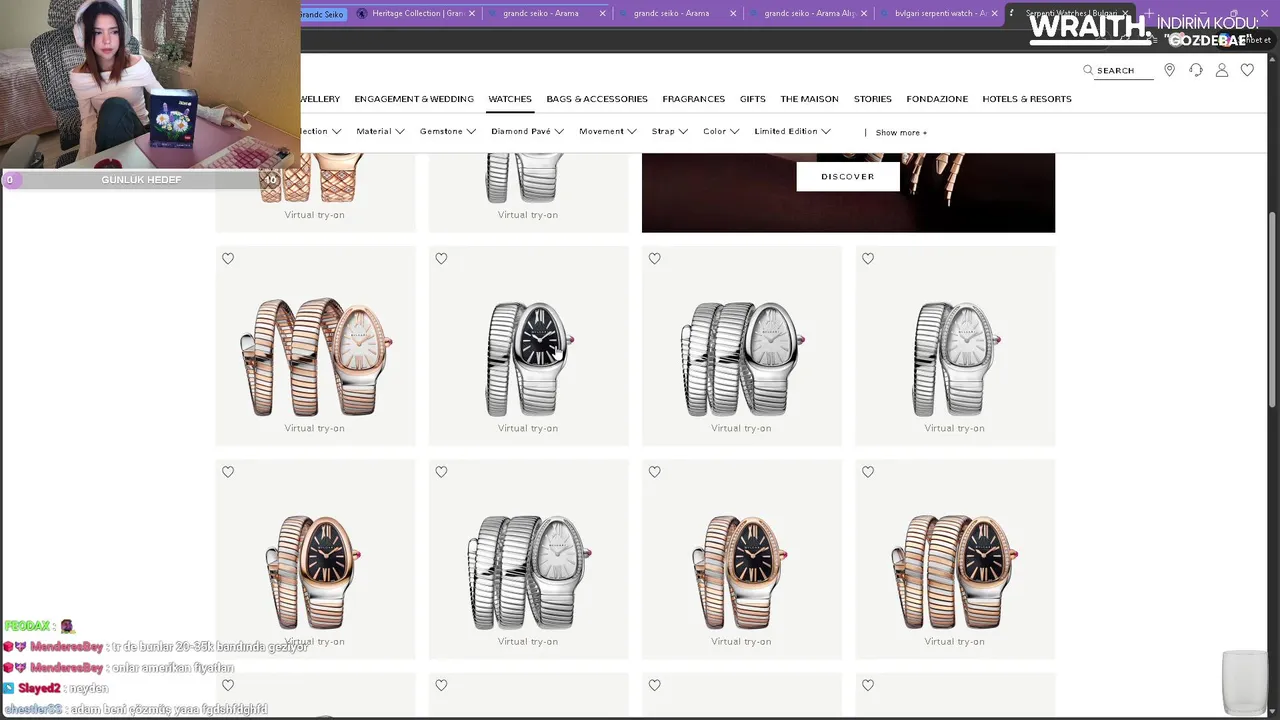The height and width of the screenshot is (720, 1280).
Task: Open the Stories menu
Action: click(x=873, y=99)
